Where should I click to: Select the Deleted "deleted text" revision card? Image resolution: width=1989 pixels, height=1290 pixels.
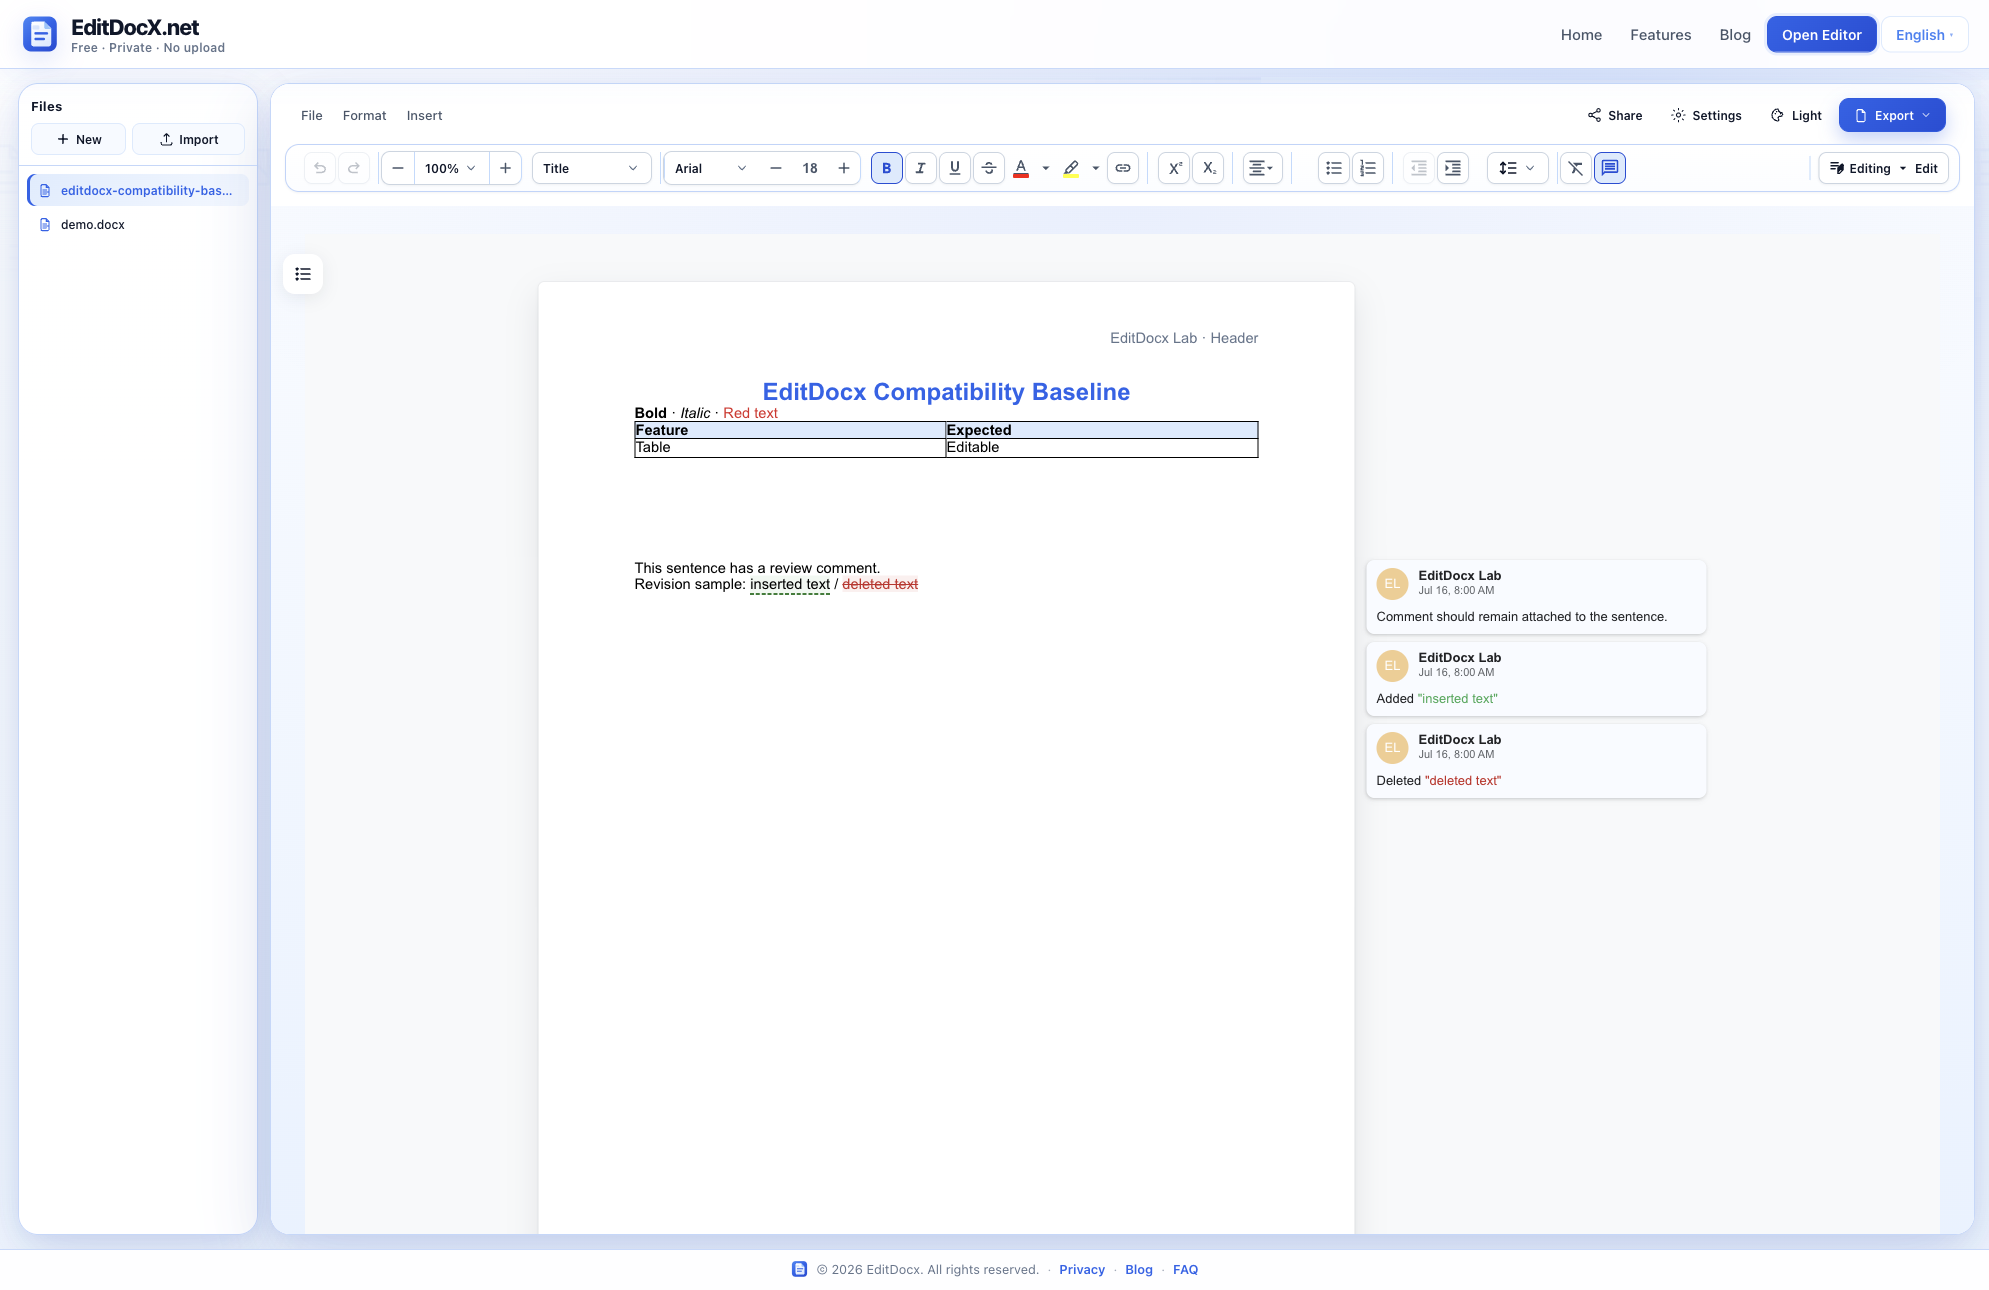click(x=1536, y=761)
